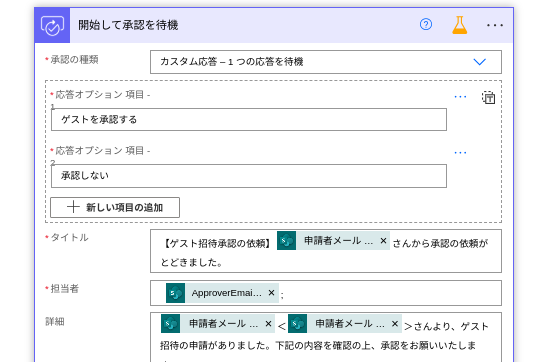Screen dimensions: 549x362
Task: Edit the 承認しない option field
Action: 249,176
